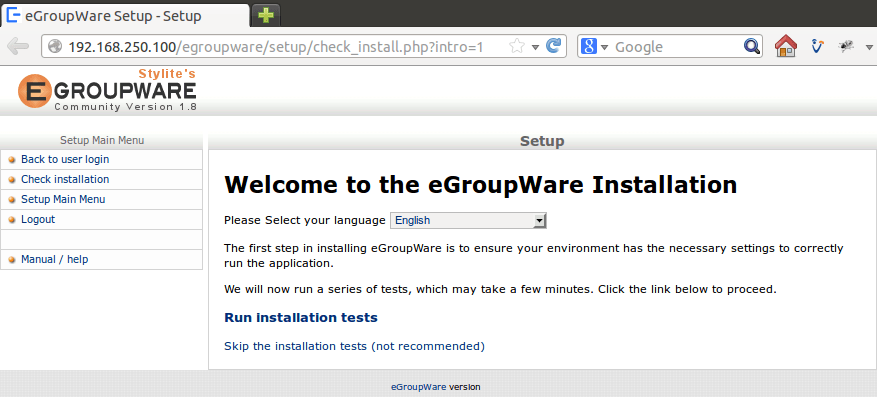Click the eGroupWare logo in the header
Screen dimensions: 877x397
click(x=107, y=89)
